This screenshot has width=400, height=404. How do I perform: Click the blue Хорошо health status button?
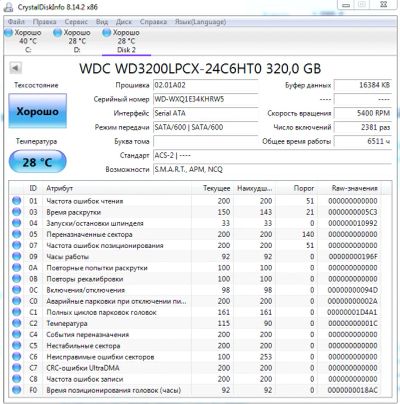37,111
